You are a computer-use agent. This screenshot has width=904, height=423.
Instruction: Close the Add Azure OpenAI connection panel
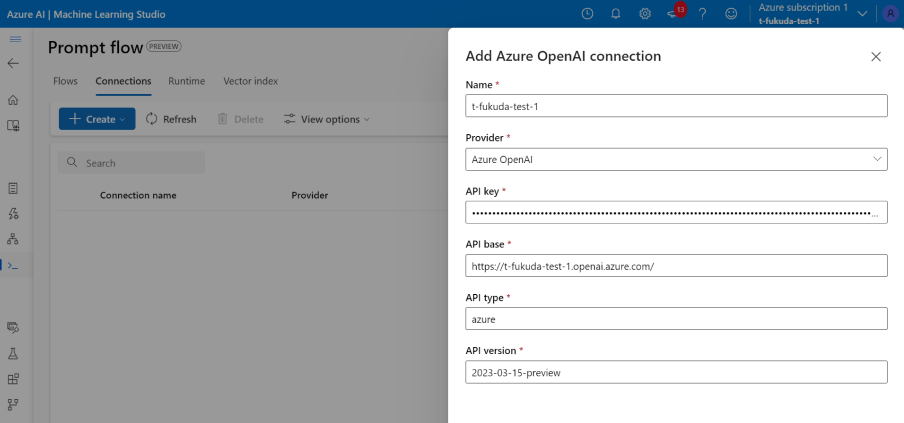tap(876, 57)
